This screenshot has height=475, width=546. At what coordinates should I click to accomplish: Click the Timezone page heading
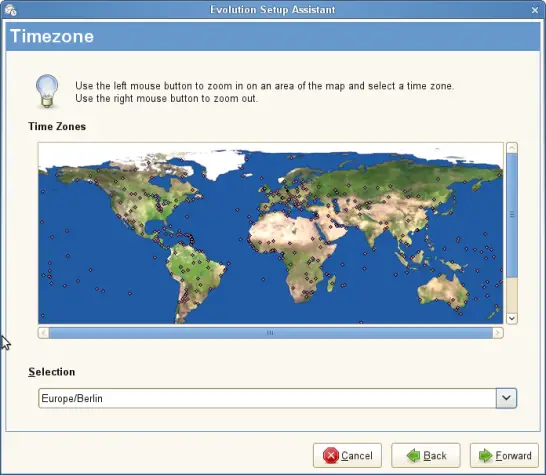[52, 36]
